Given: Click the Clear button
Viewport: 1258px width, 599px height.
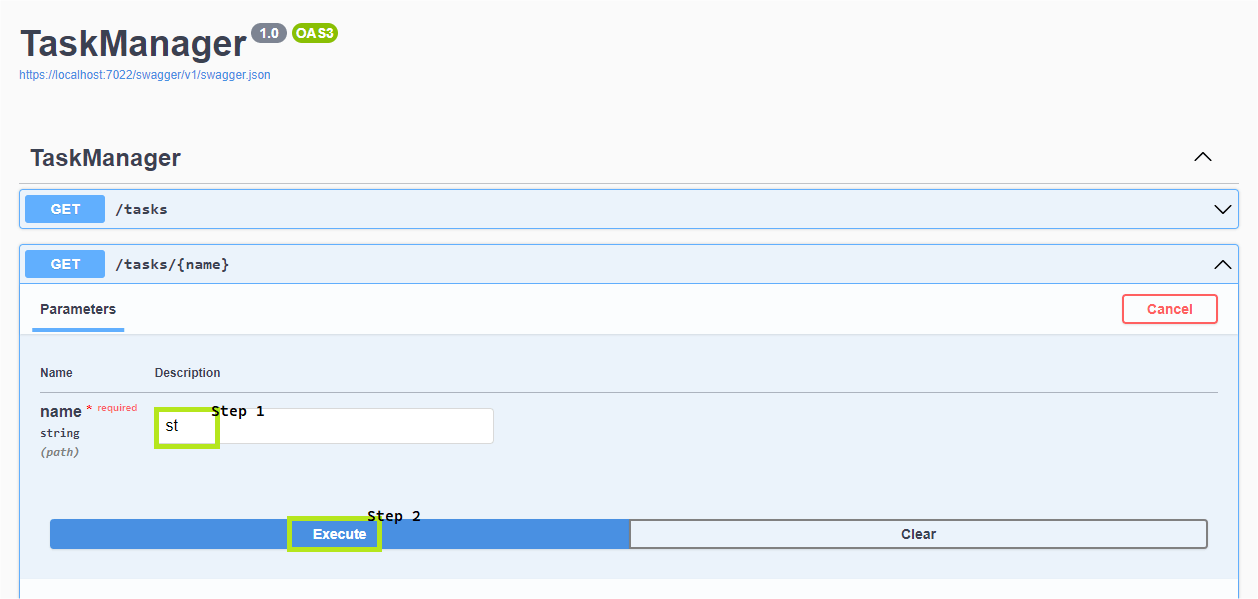Looking at the screenshot, I should [918, 534].
